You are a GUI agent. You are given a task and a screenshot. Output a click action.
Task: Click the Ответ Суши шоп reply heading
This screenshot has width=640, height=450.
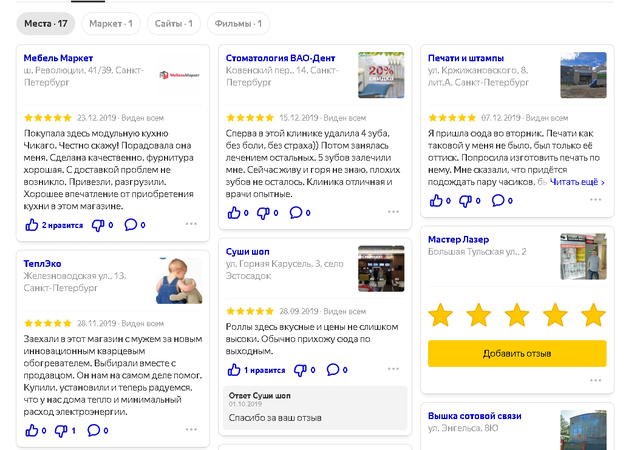(260, 395)
